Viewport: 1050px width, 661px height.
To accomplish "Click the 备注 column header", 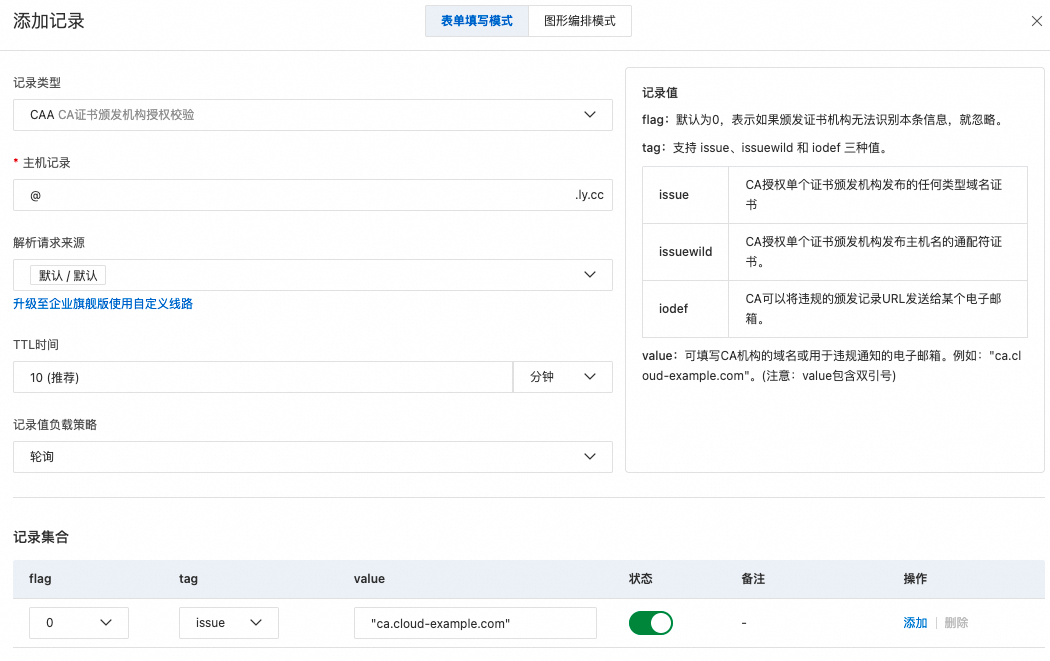I will pyautogui.click(x=753, y=579).
